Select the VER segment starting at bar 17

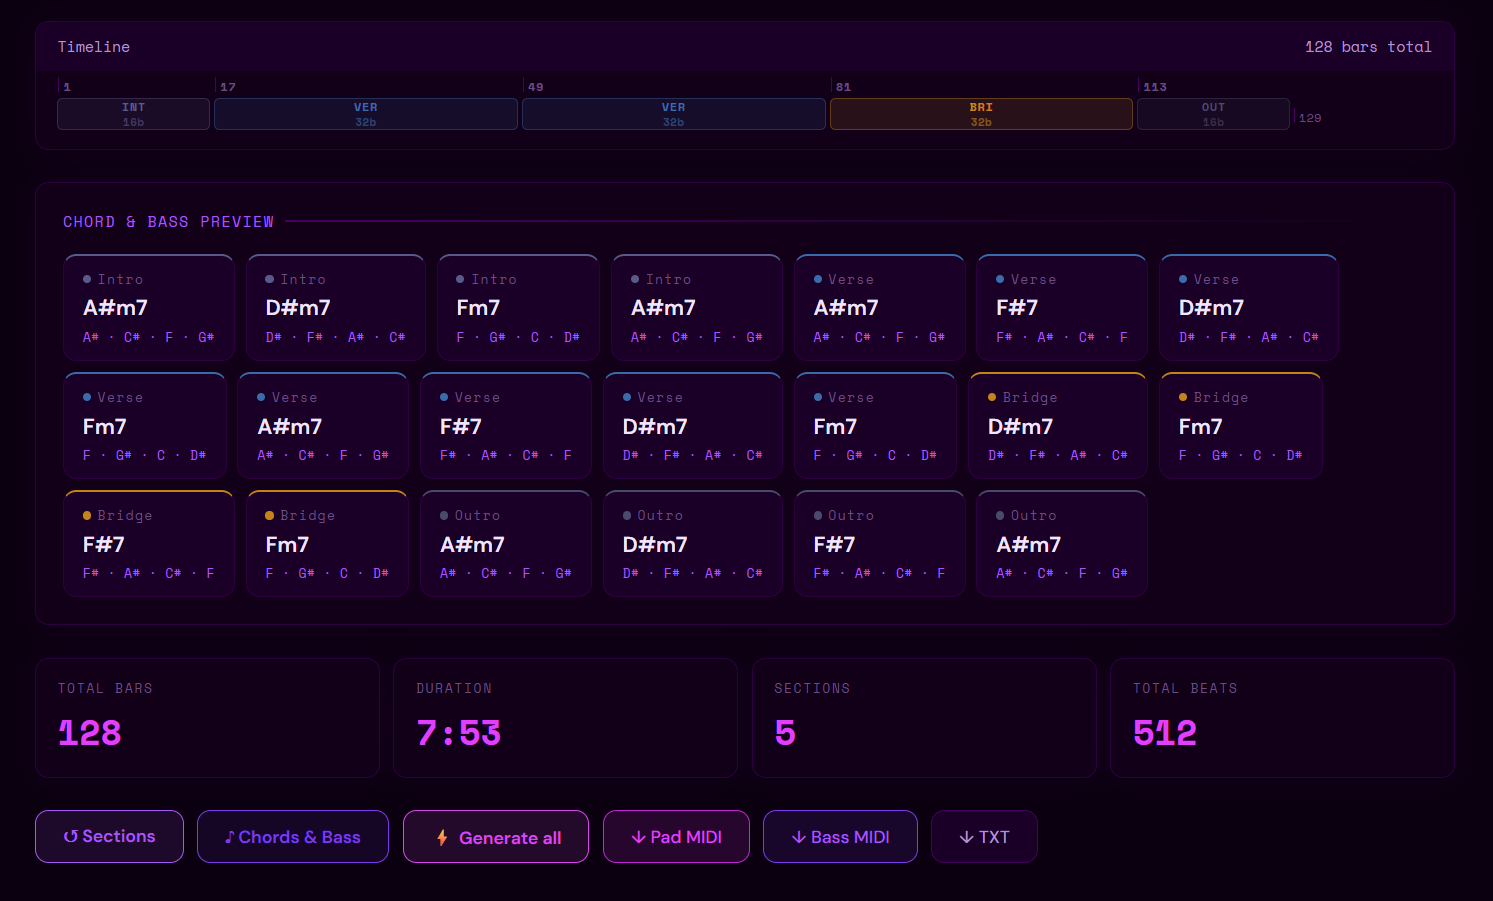click(x=366, y=114)
